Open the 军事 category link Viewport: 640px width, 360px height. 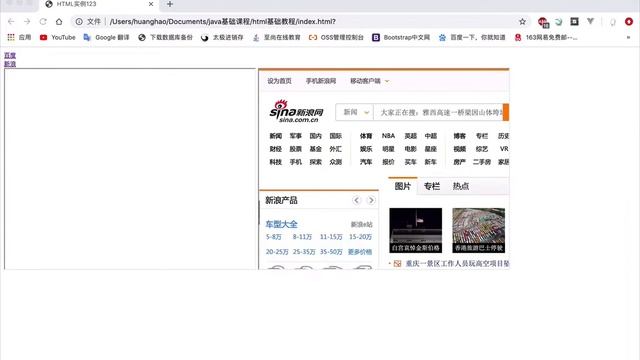(x=296, y=136)
